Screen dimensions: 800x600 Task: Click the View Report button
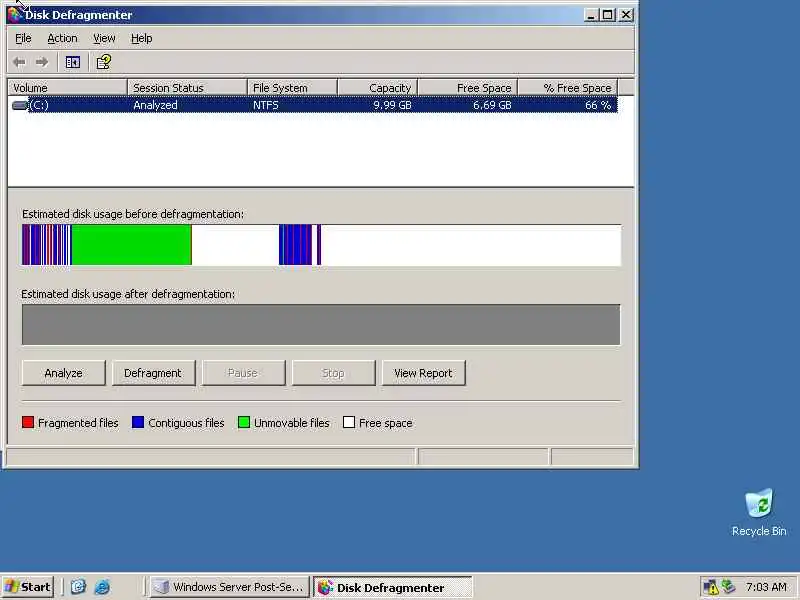(x=423, y=373)
